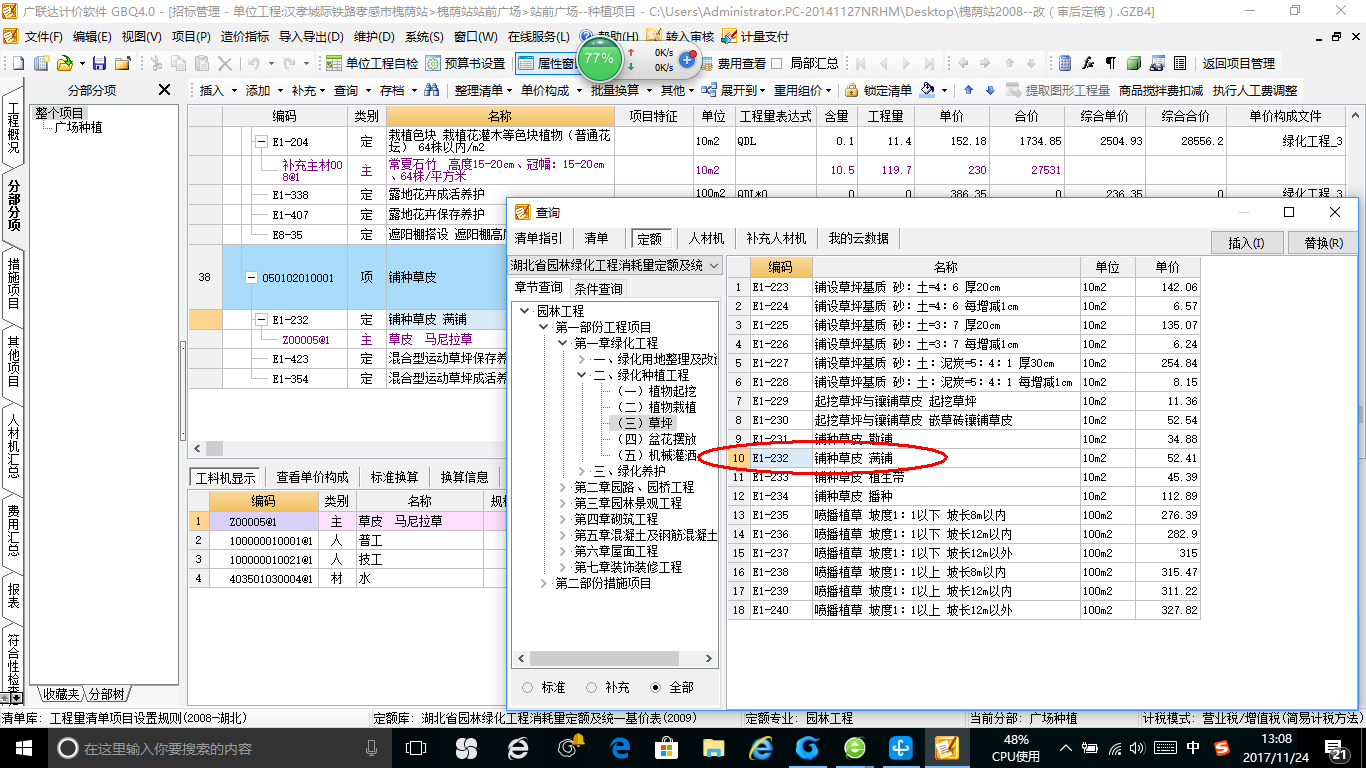Click 执行人工费调整 button

tap(1255, 90)
